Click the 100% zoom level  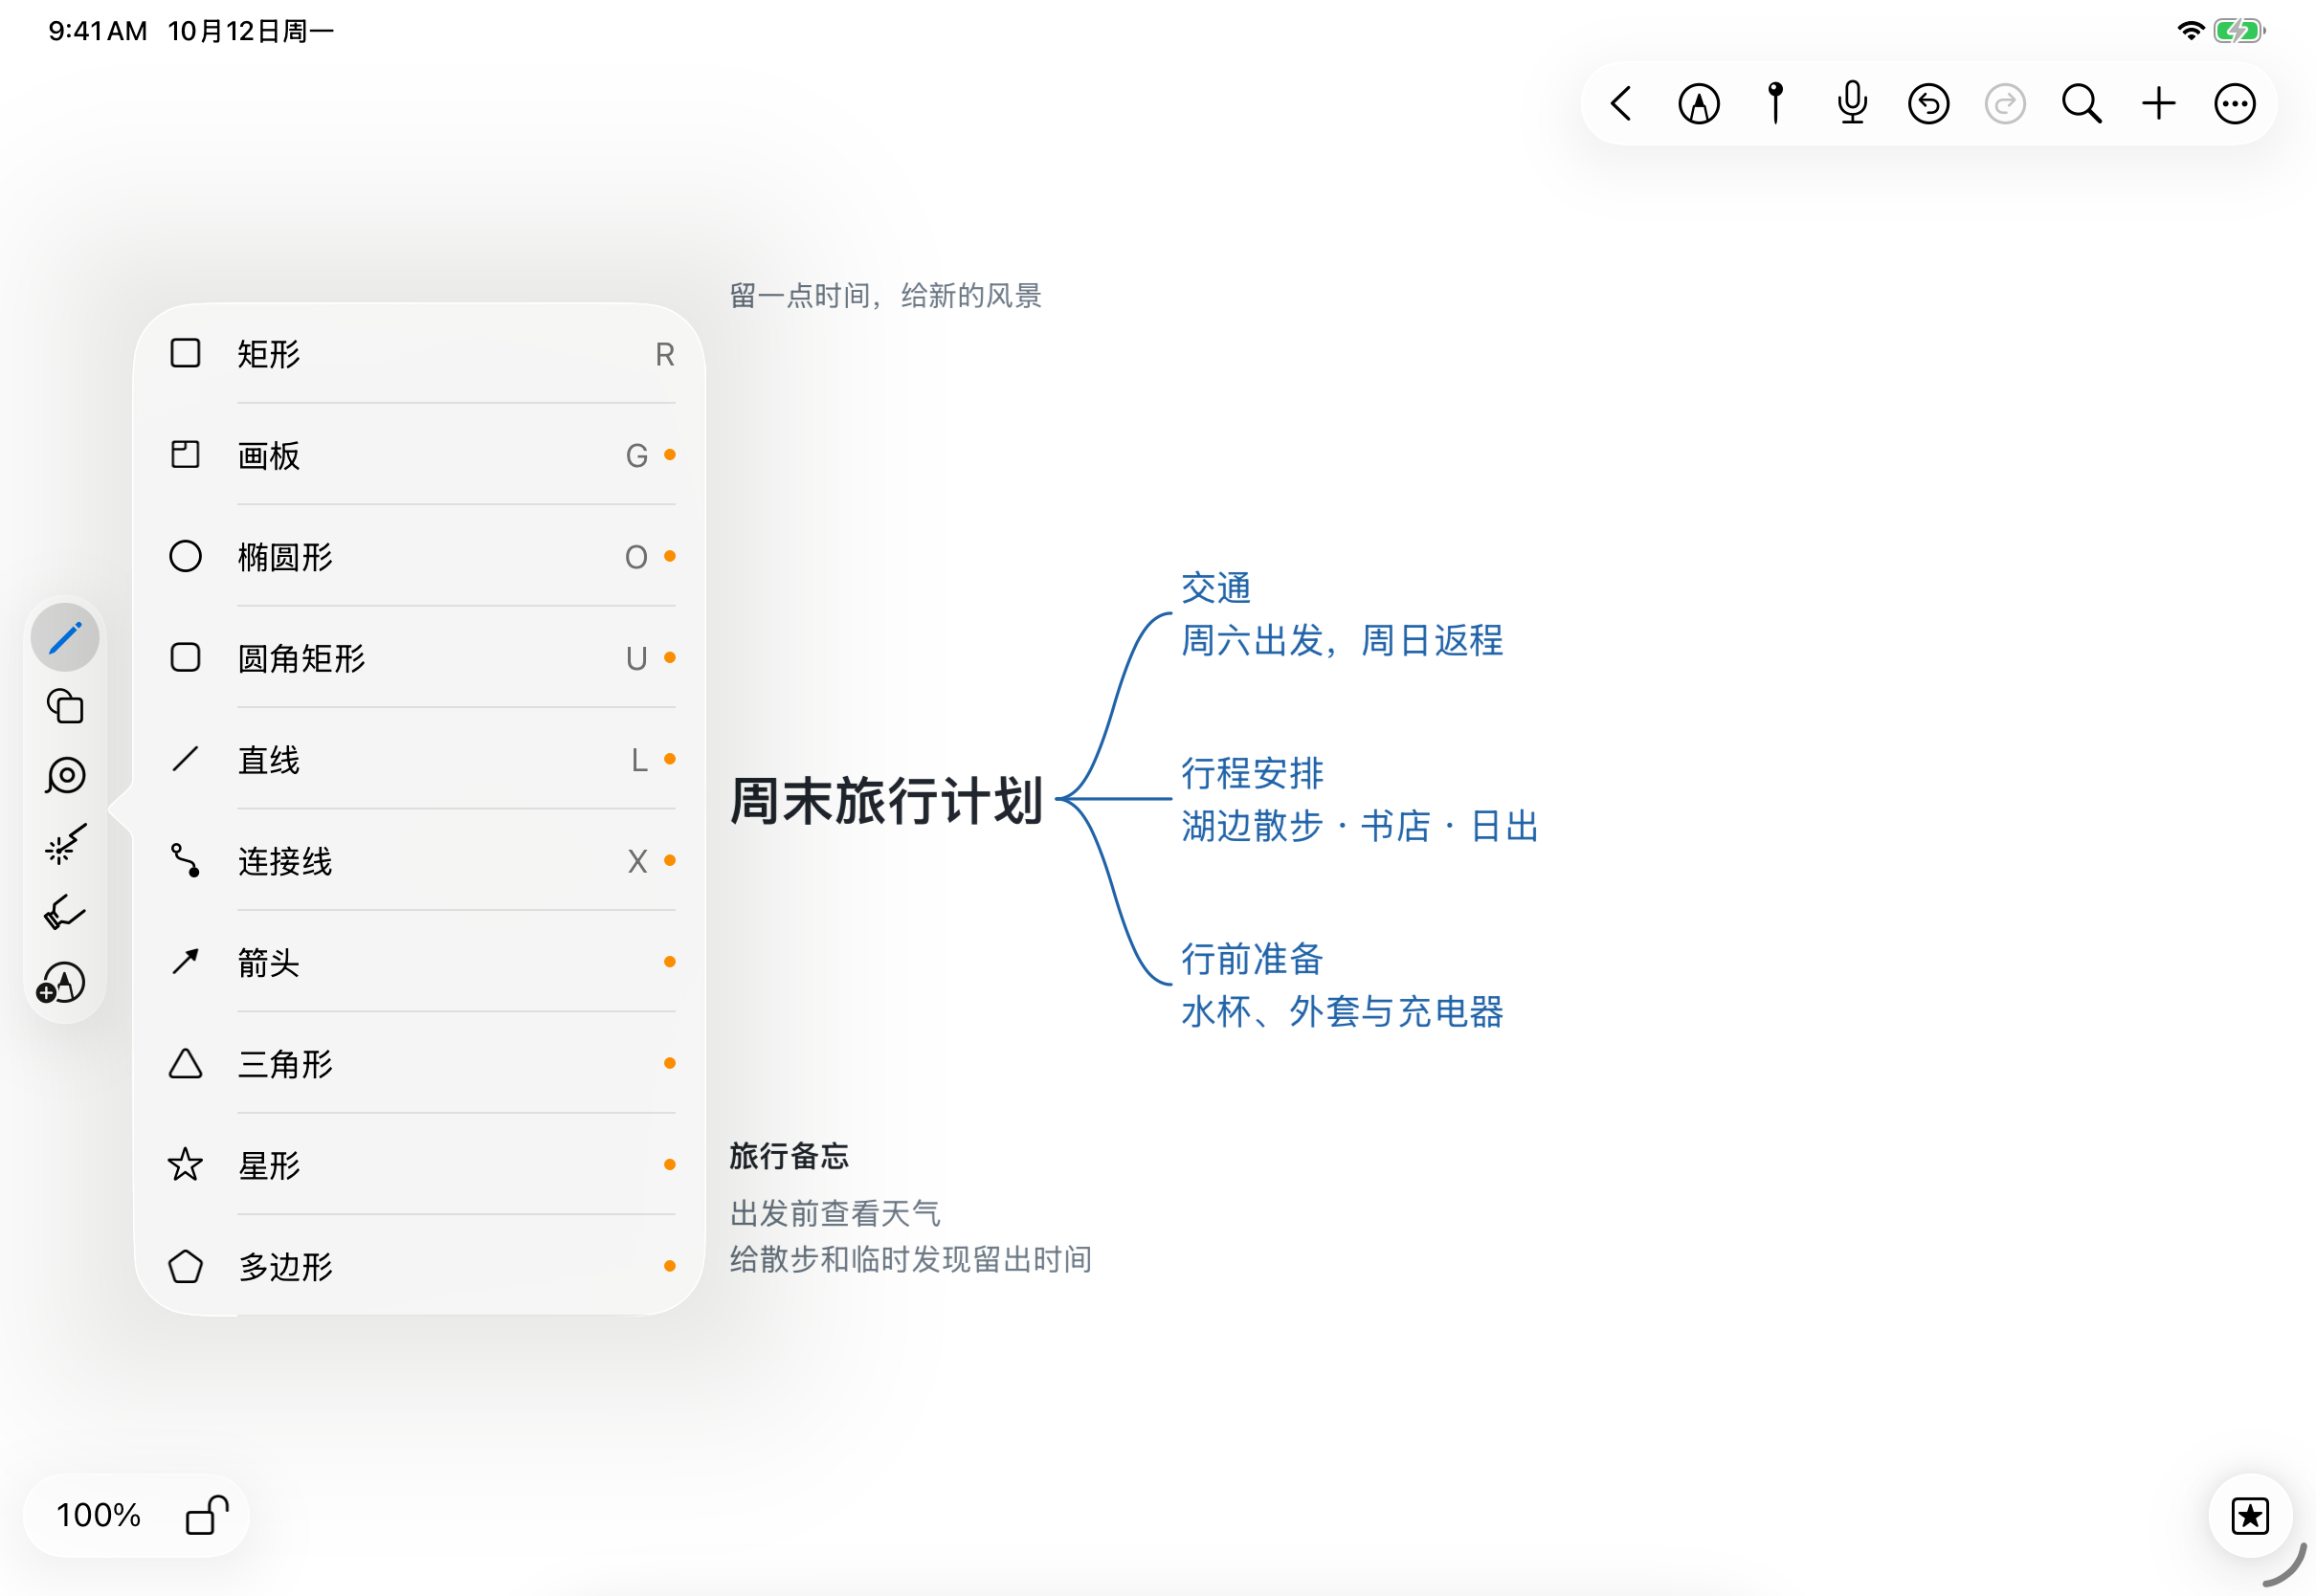tap(98, 1514)
